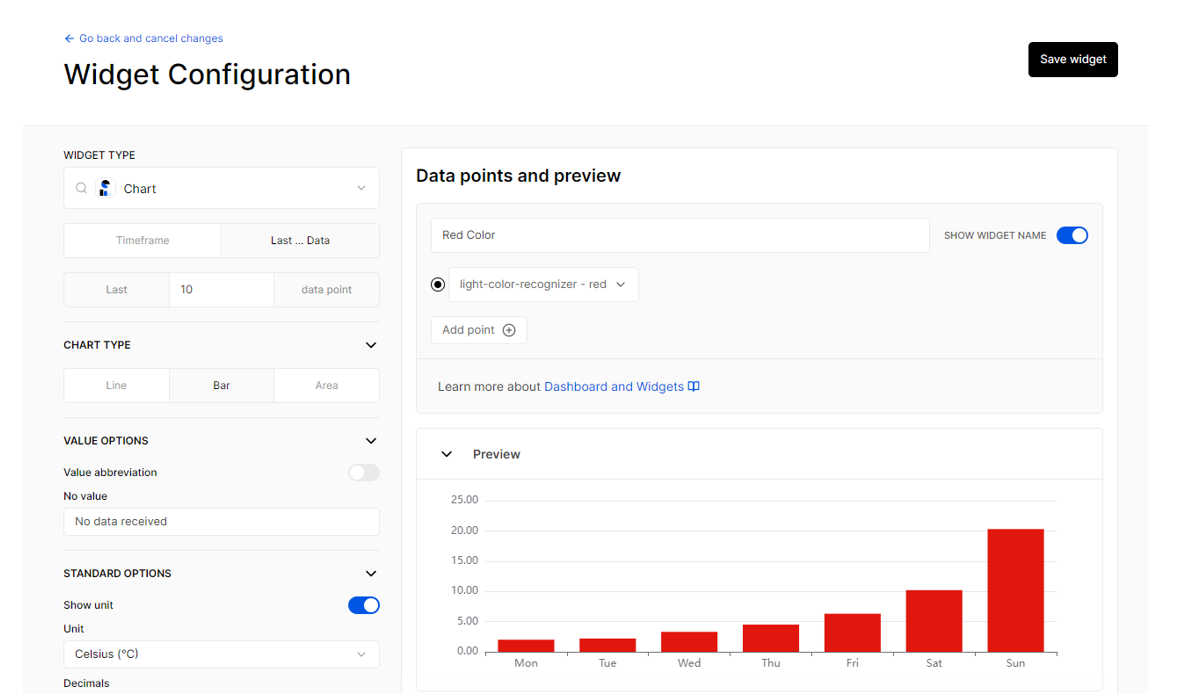This screenshot has height=699, width=1187.
Task: Collapse the Value Options section
Action: click(x=371, y=441)
